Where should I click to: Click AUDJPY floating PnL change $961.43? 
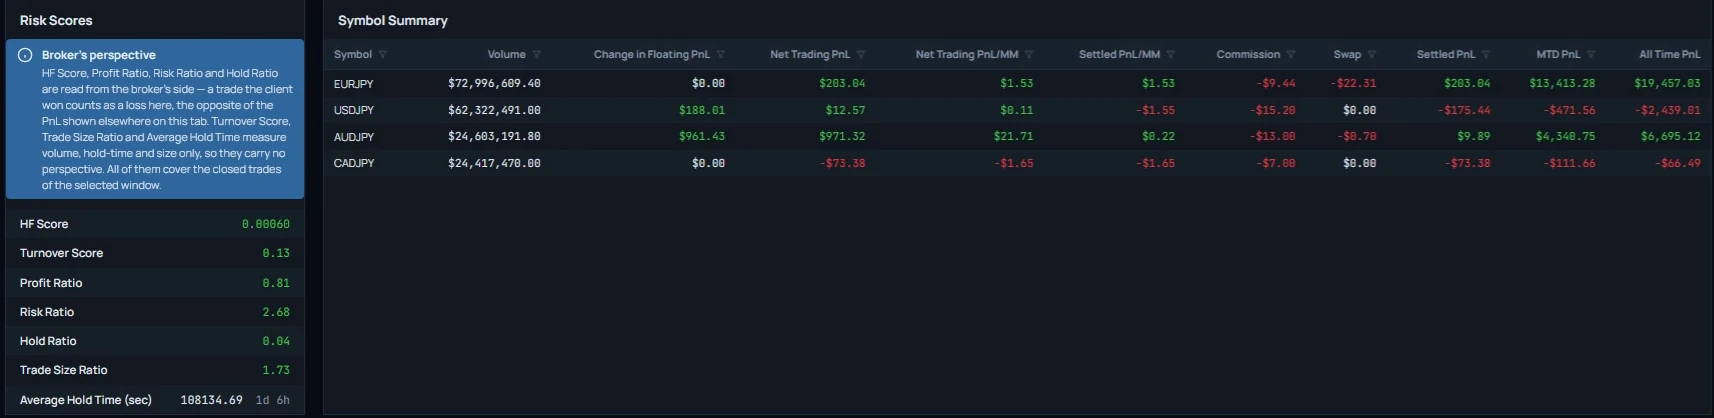pyautogui.click(x=702, y=137)
